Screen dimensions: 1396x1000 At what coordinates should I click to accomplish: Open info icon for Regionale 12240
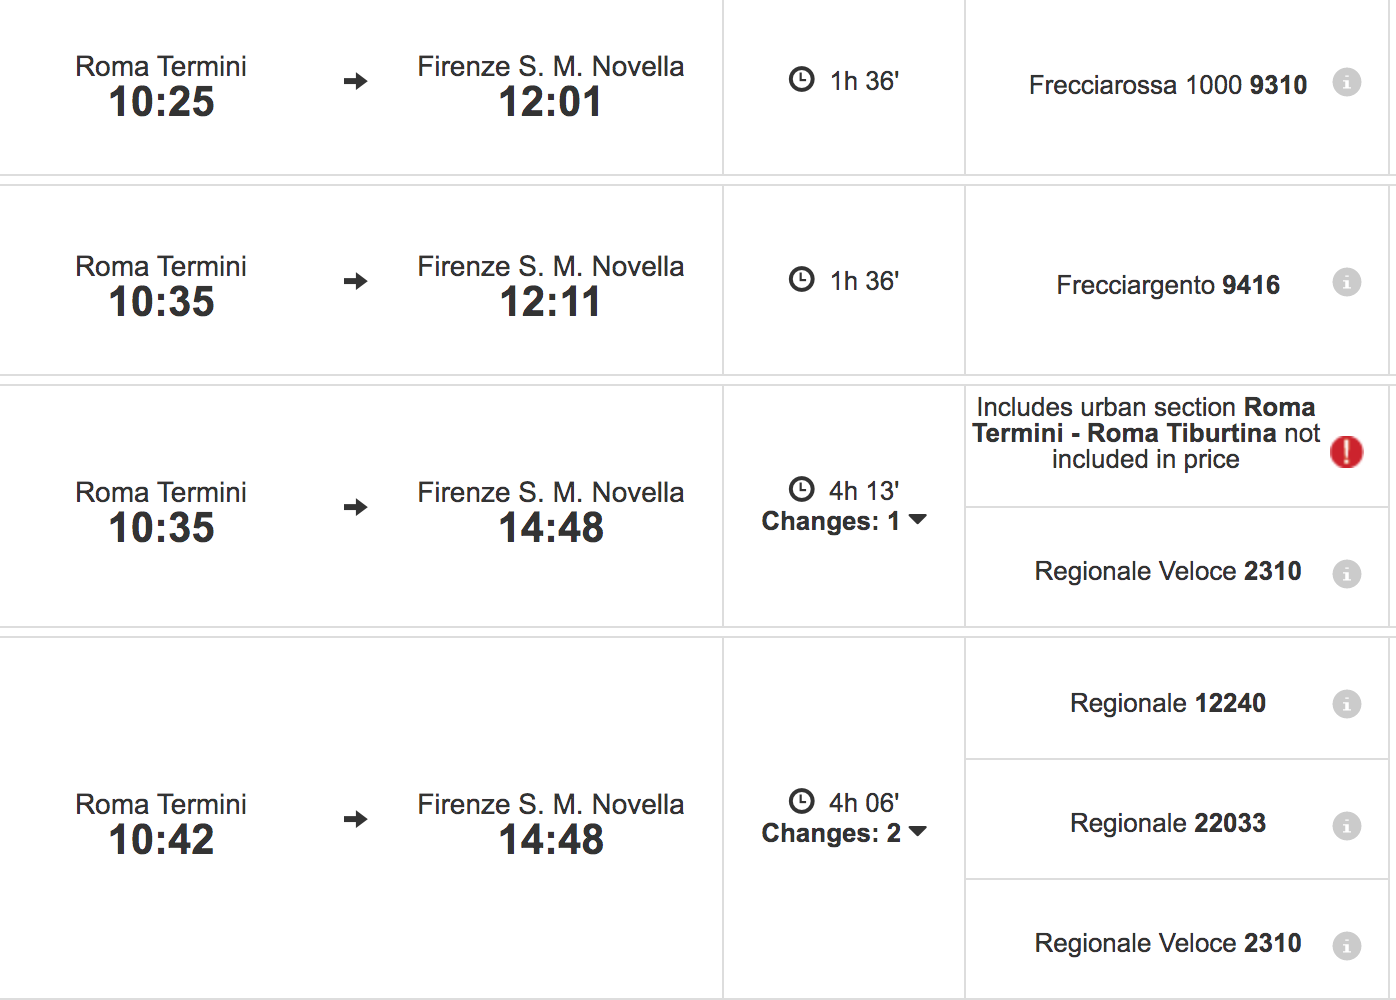(1346, 704)
